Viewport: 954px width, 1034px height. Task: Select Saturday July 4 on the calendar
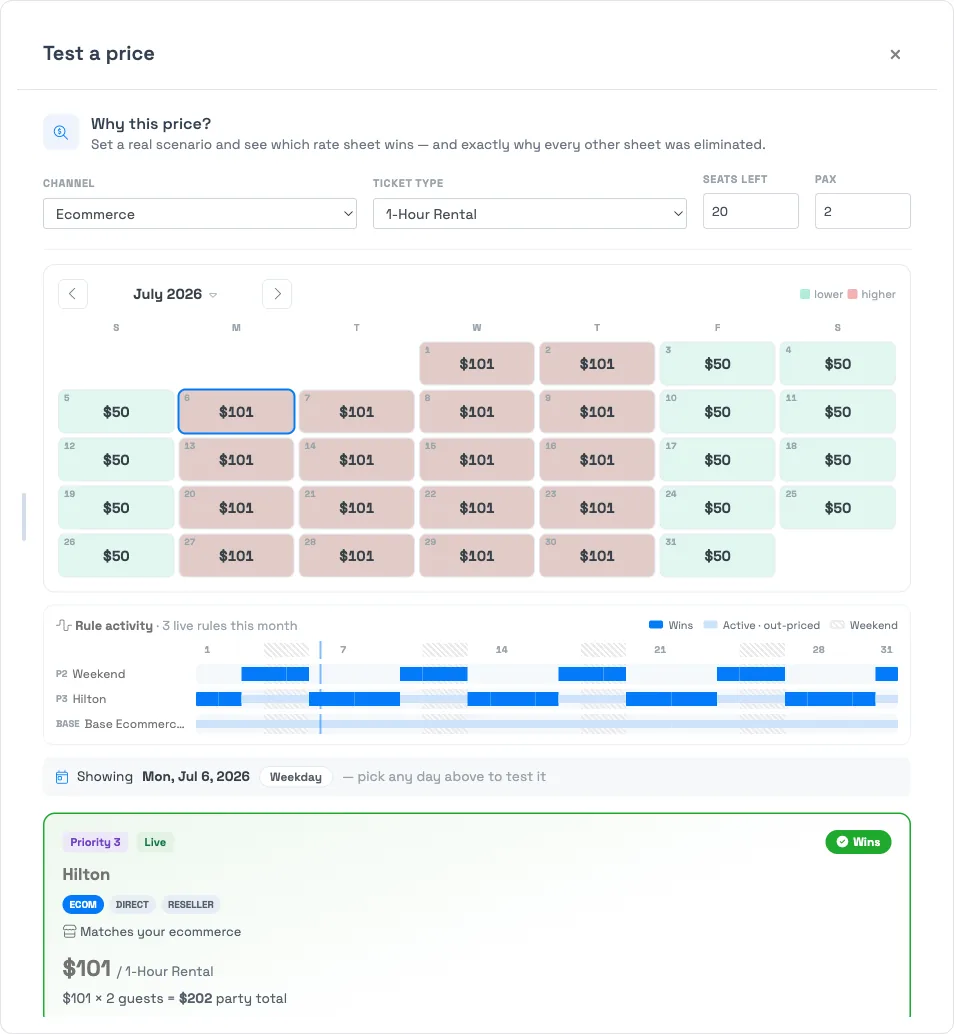(837, 363)
